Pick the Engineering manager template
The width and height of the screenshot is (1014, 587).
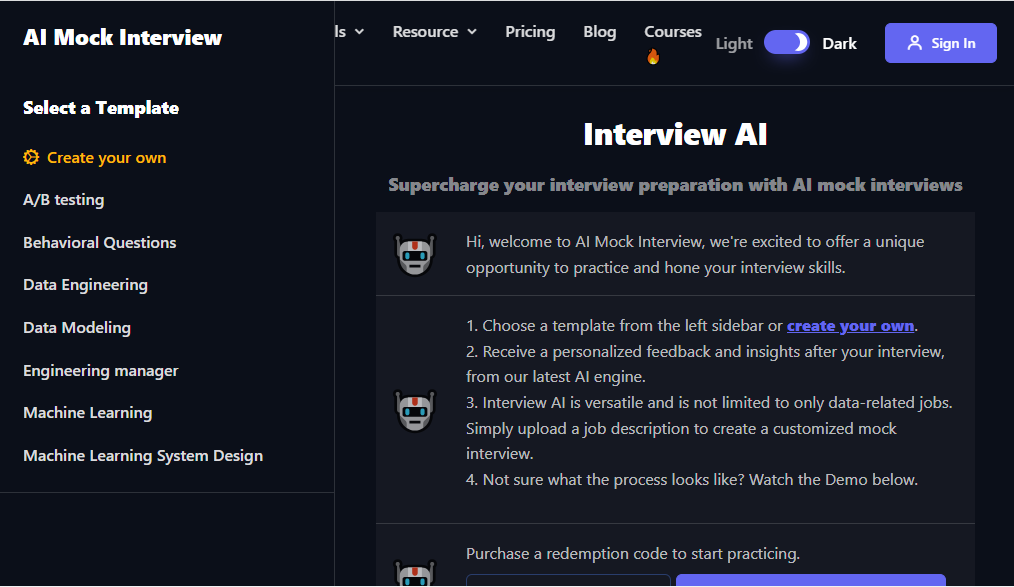click(x=100, y=370)
